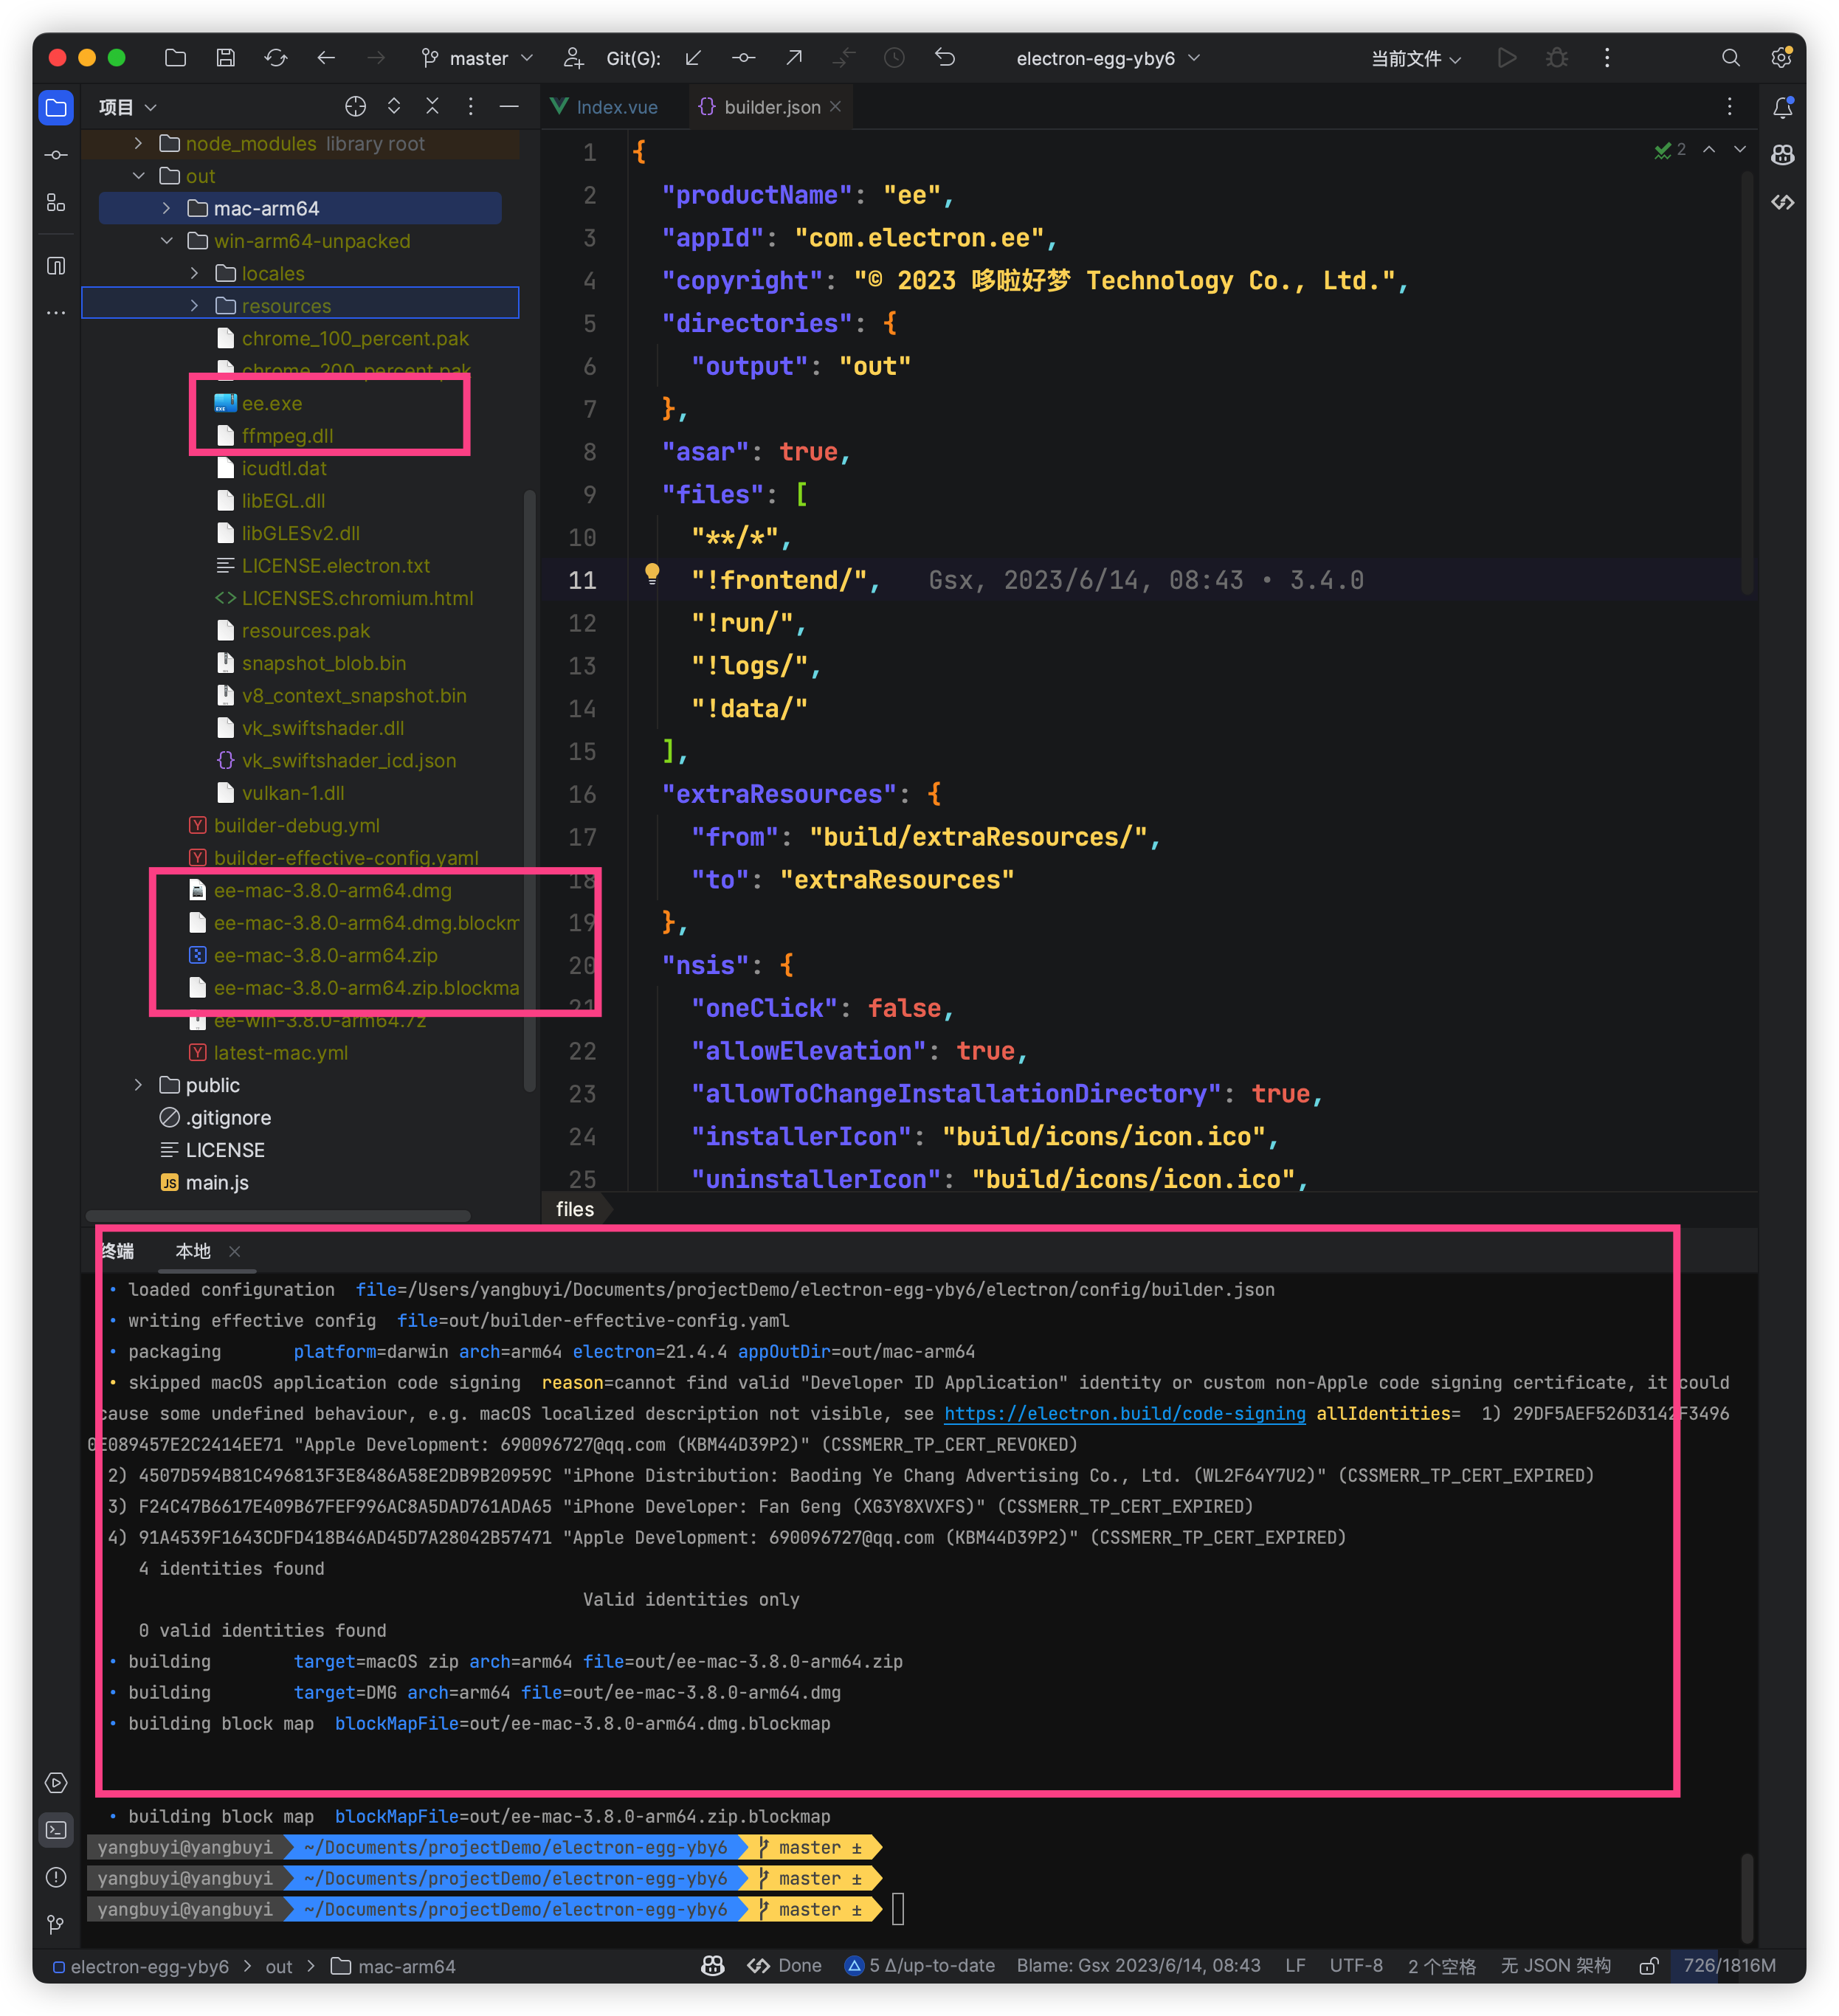Open the project folder toolbar icon
This screenshot has height=2016, width=1839.
175,58
